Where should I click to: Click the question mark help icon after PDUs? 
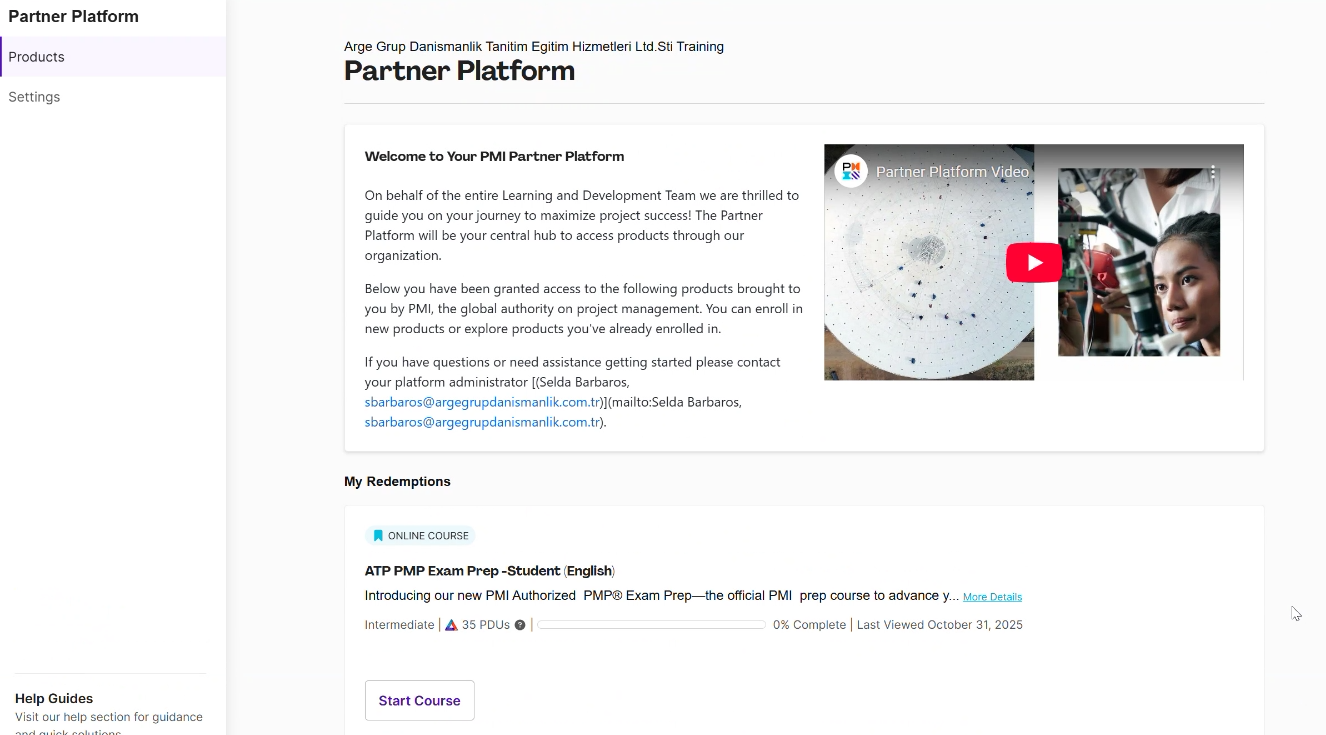(x=520, y=625)
